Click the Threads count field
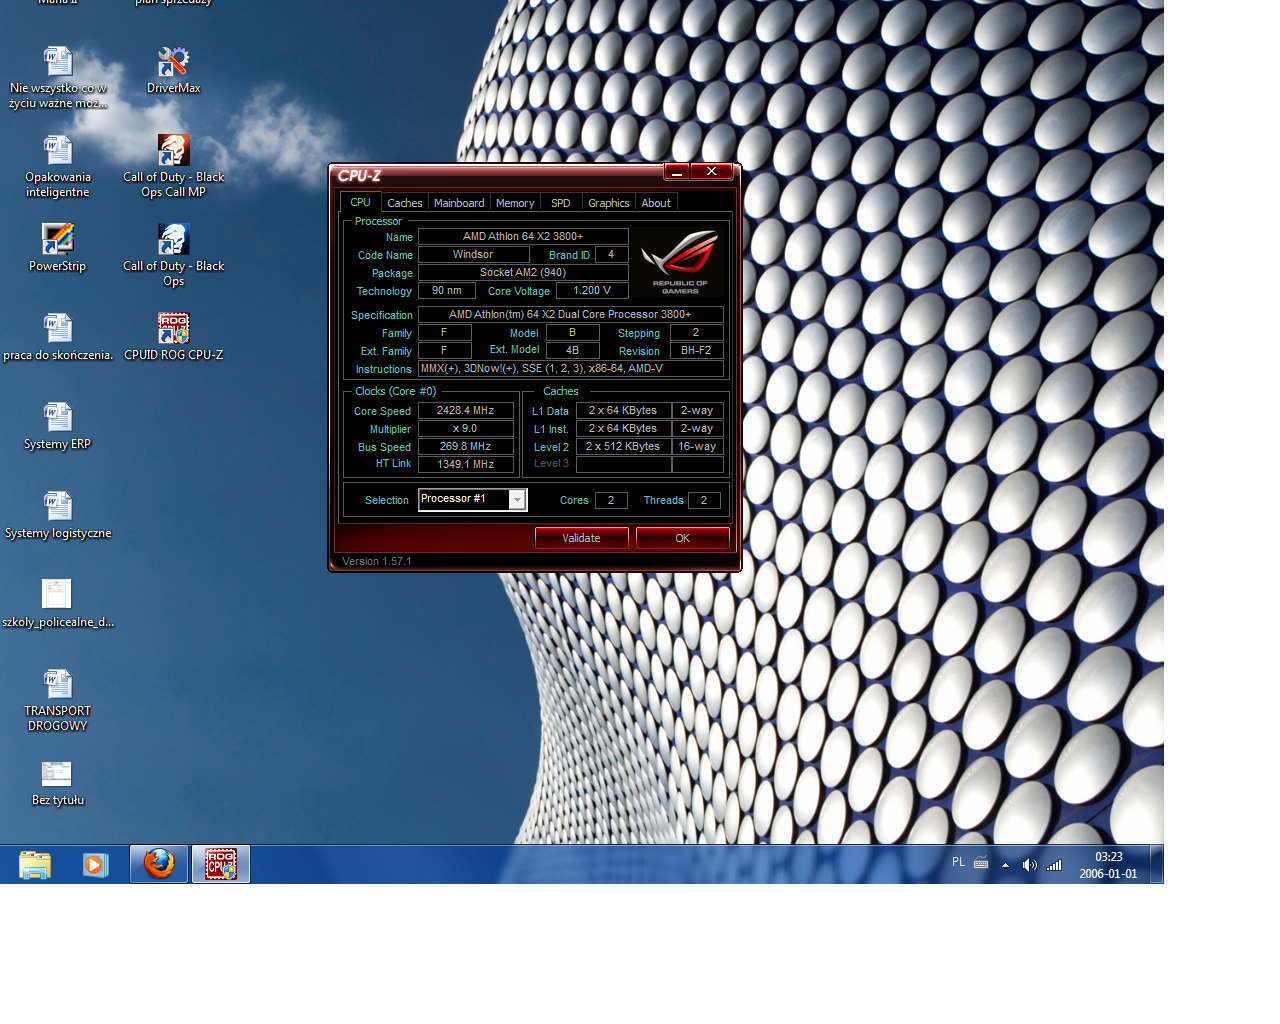1280x1024 pixels. click(x=704, y=500)
